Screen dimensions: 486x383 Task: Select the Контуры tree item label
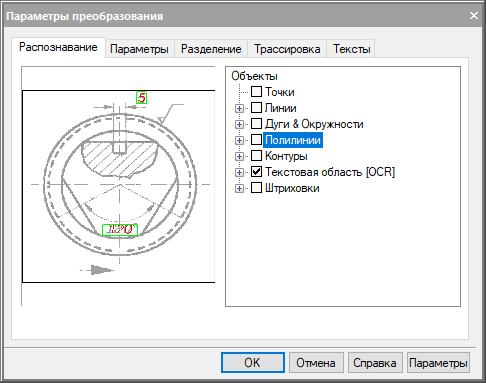point(286,156)
